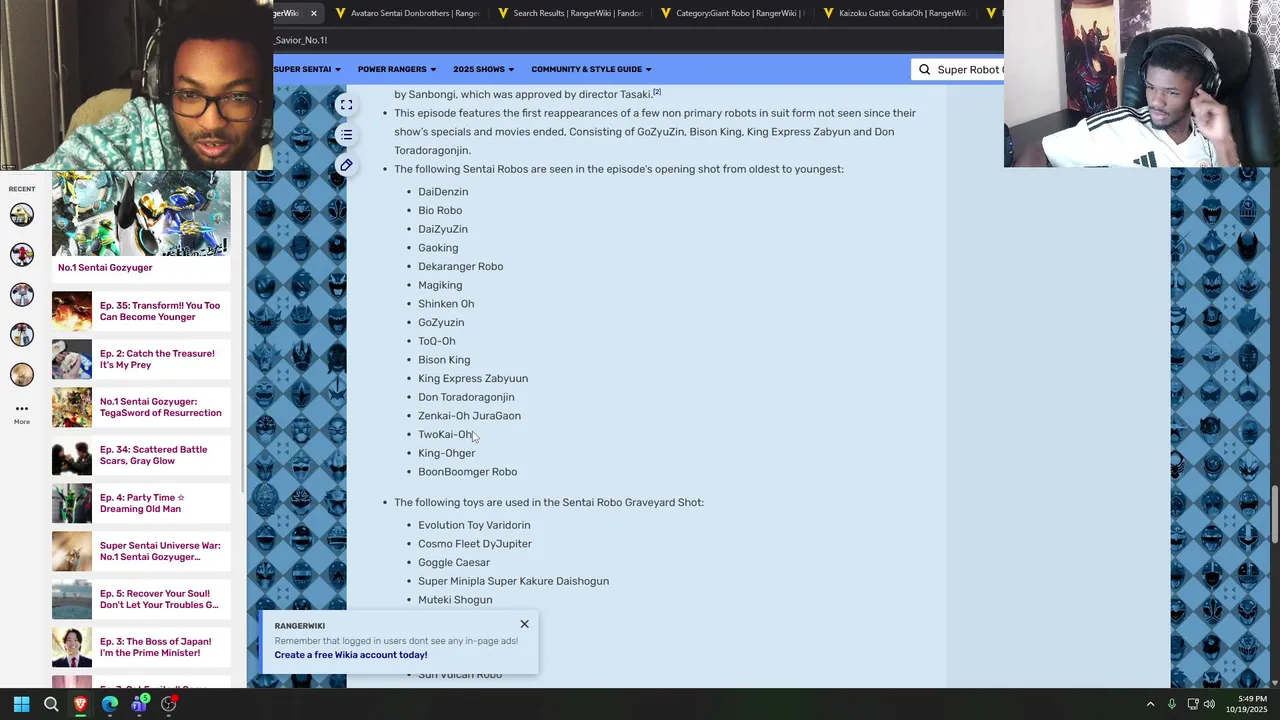Open Ep. 3: The Boss of Japan! link
This screenshot has width=1280, height=720.
(156, 647)
